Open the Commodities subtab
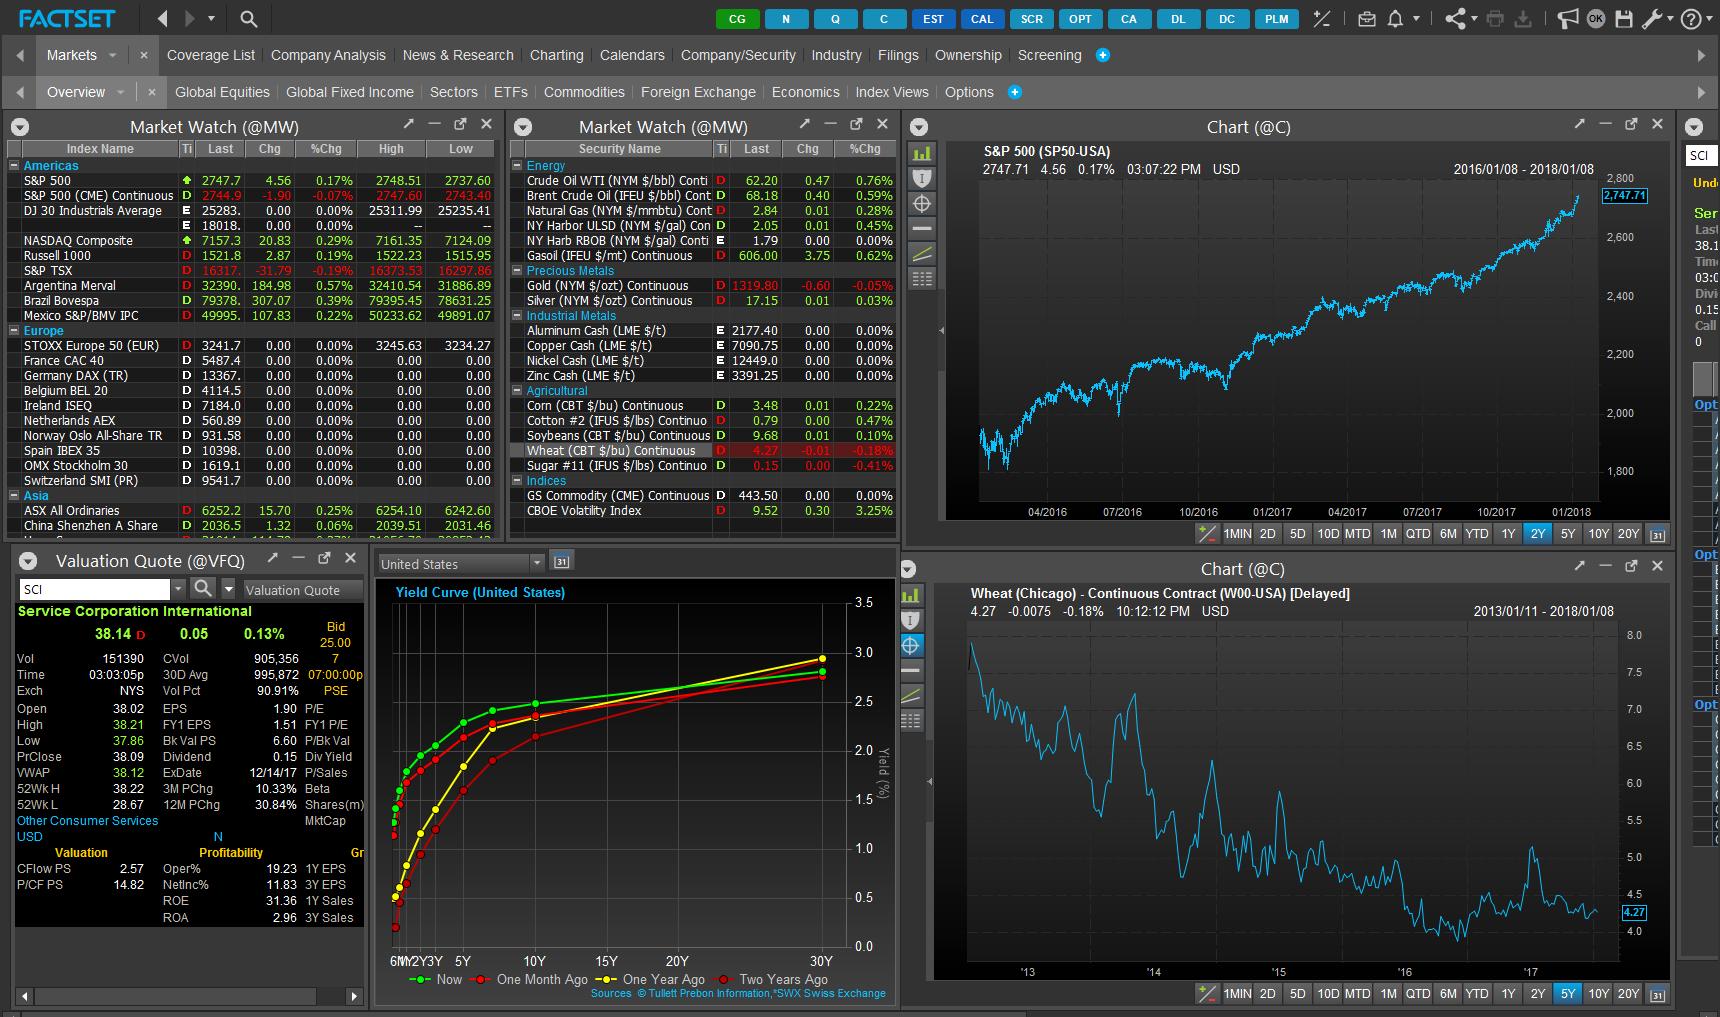The height and width of the screenshot is (1017, 1720). 584,92
